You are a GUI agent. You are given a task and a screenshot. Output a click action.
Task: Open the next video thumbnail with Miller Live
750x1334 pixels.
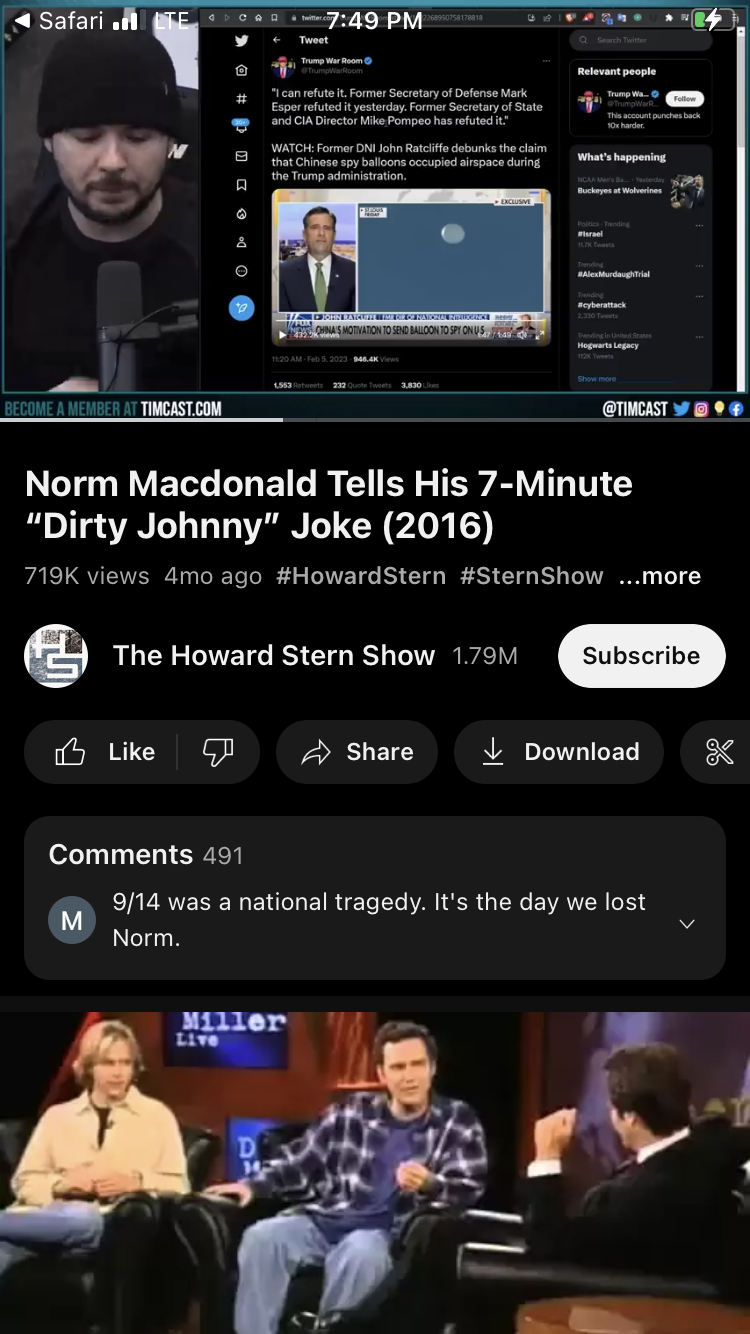click(375, 1172)
